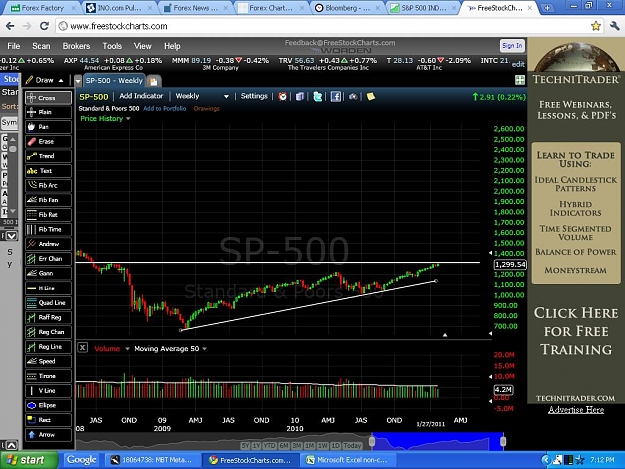Screen dimensions: 625x469
Task: Add a new chart tab
Action: pos(153,81)
